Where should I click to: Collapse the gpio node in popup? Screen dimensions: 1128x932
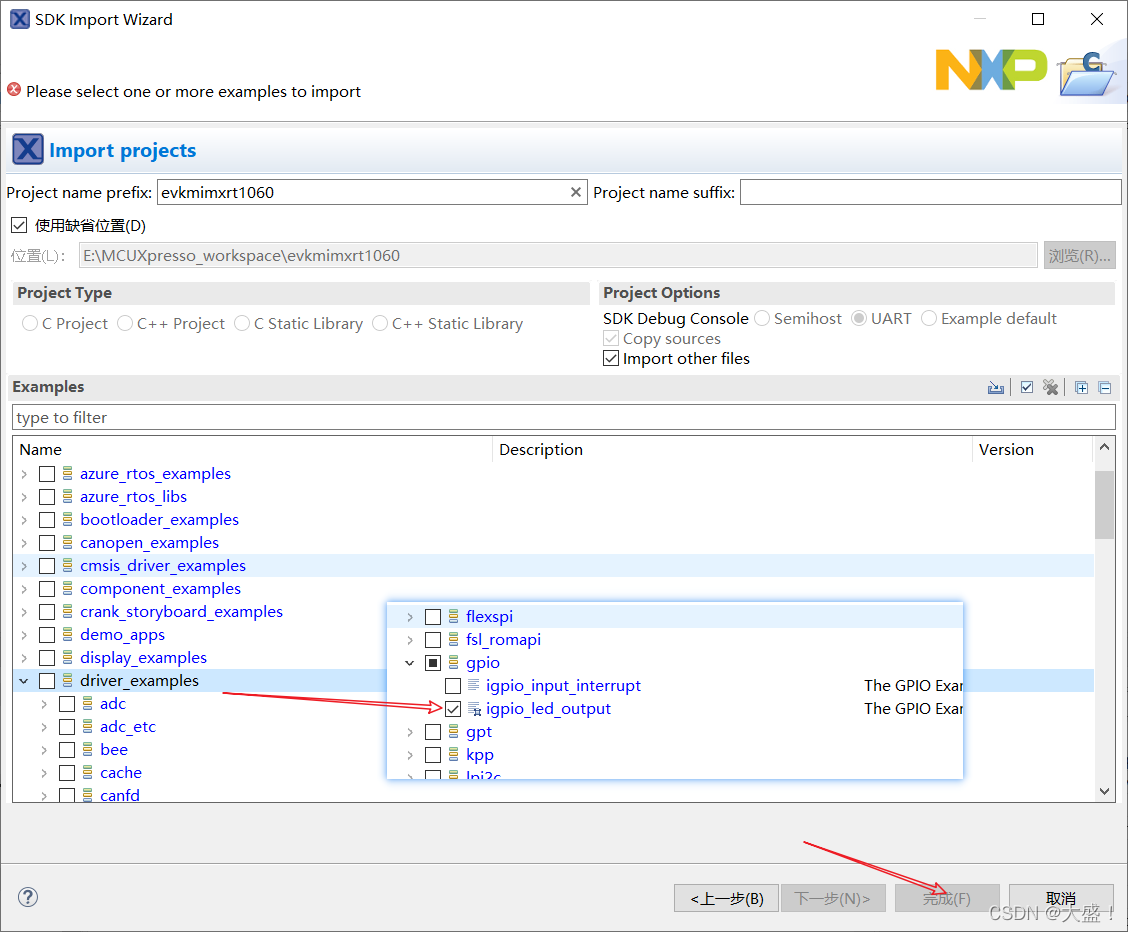tap(409, 662)
